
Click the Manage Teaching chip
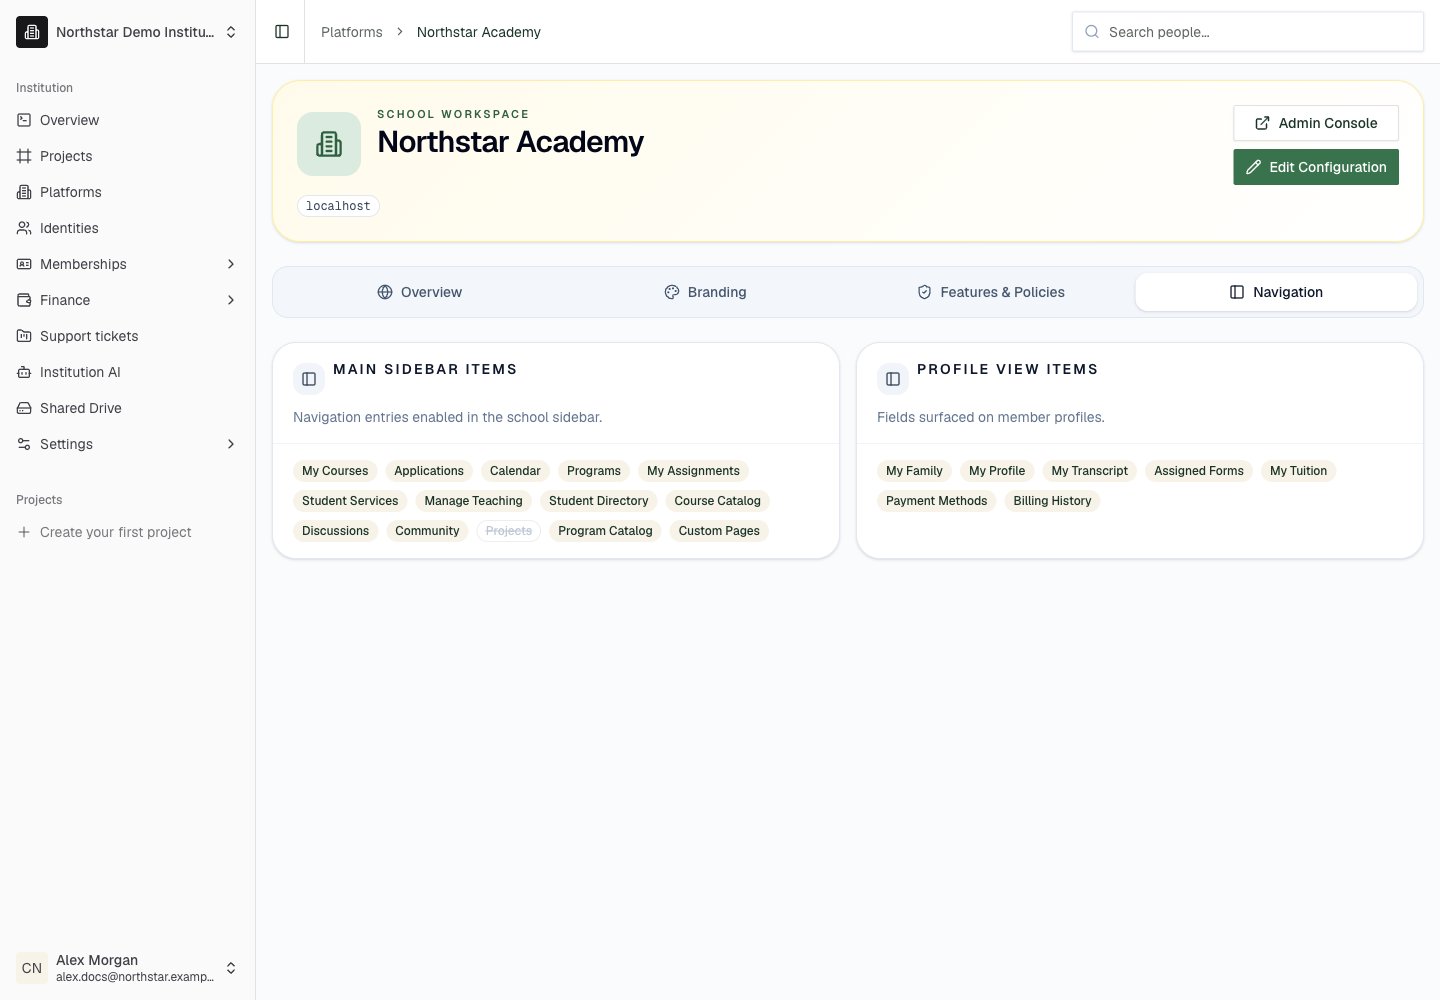473,501
